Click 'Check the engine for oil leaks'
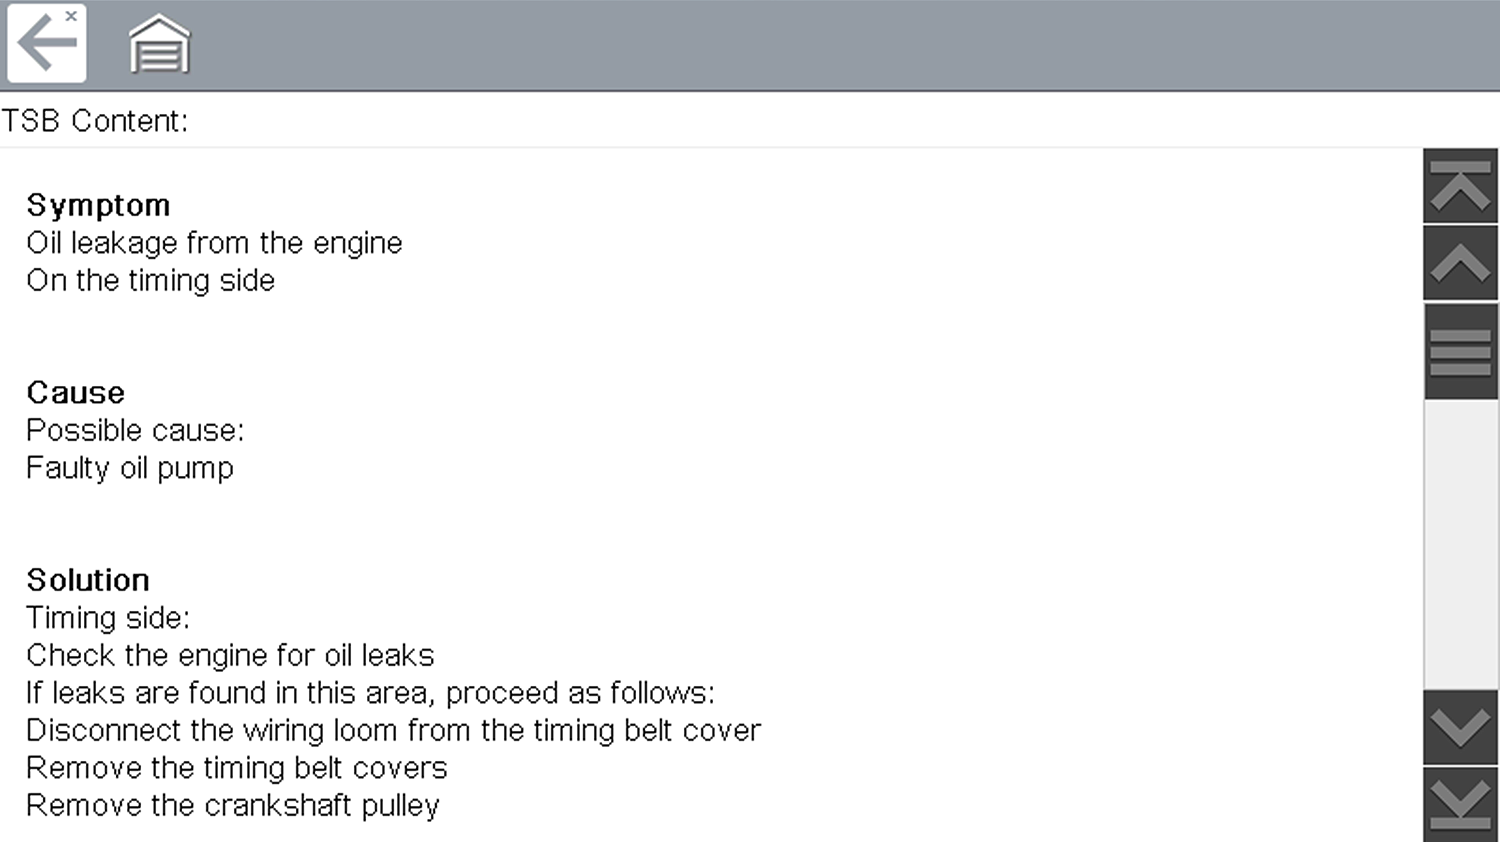This screenshot has height=842, width=1500. 230,655
